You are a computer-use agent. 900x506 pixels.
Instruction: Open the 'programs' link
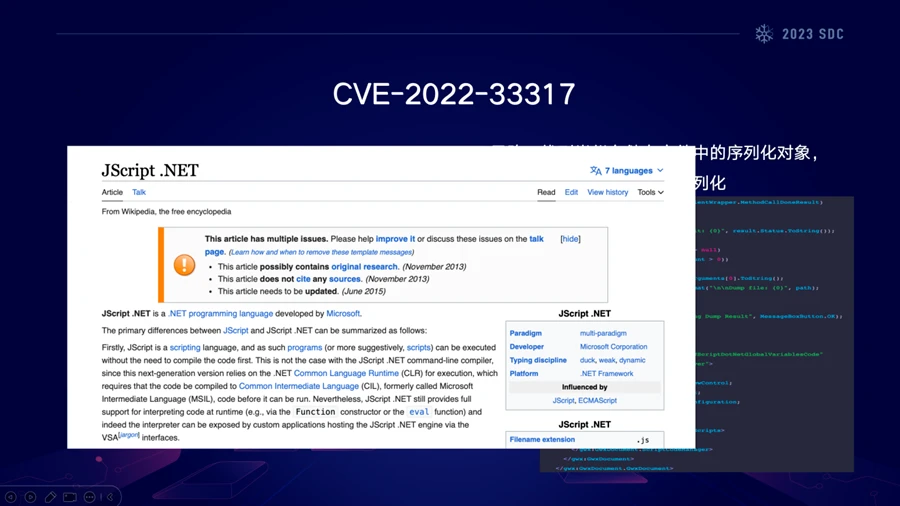304,348
